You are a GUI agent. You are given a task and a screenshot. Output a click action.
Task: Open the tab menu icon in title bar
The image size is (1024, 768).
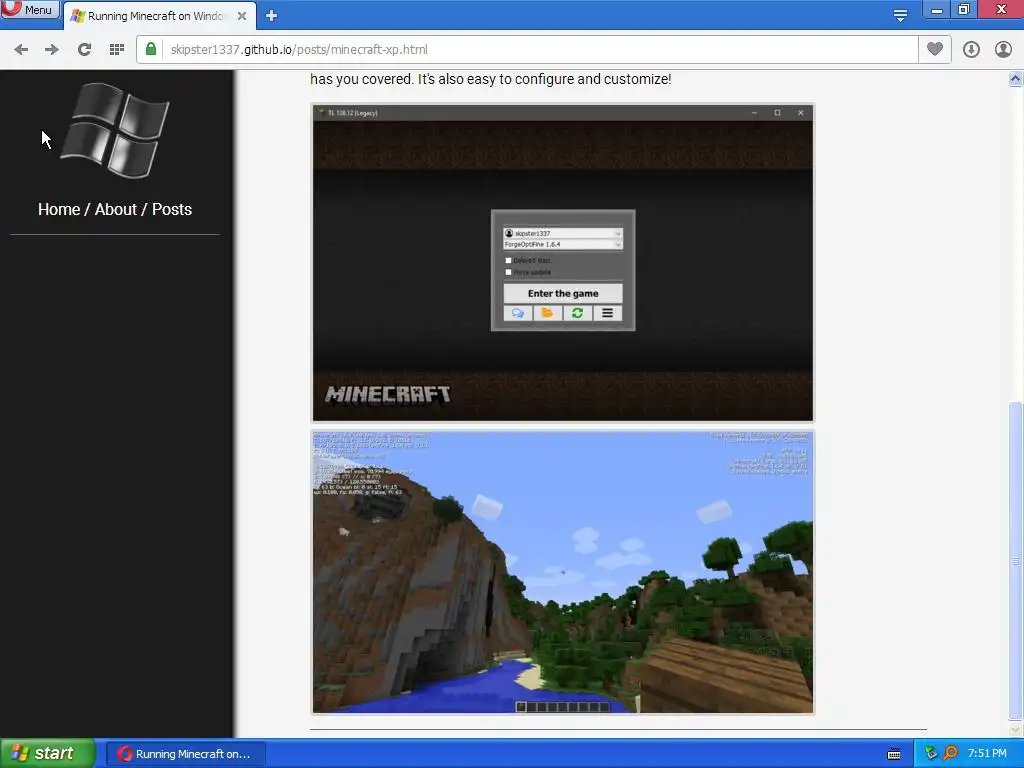coord(900,15)
